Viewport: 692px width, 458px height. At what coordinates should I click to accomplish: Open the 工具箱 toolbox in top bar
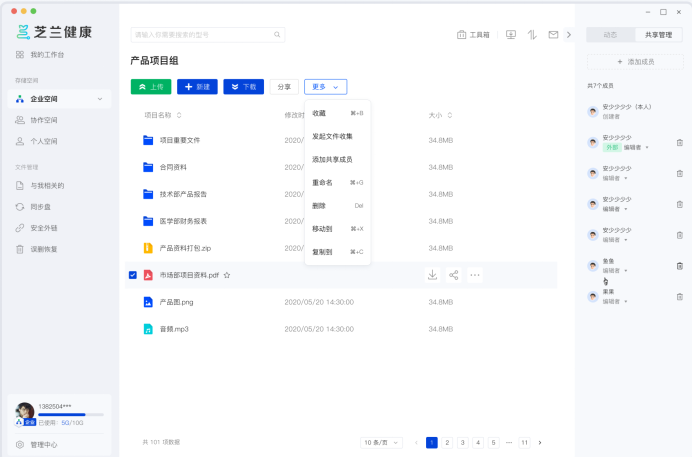[x=473, y=35]
